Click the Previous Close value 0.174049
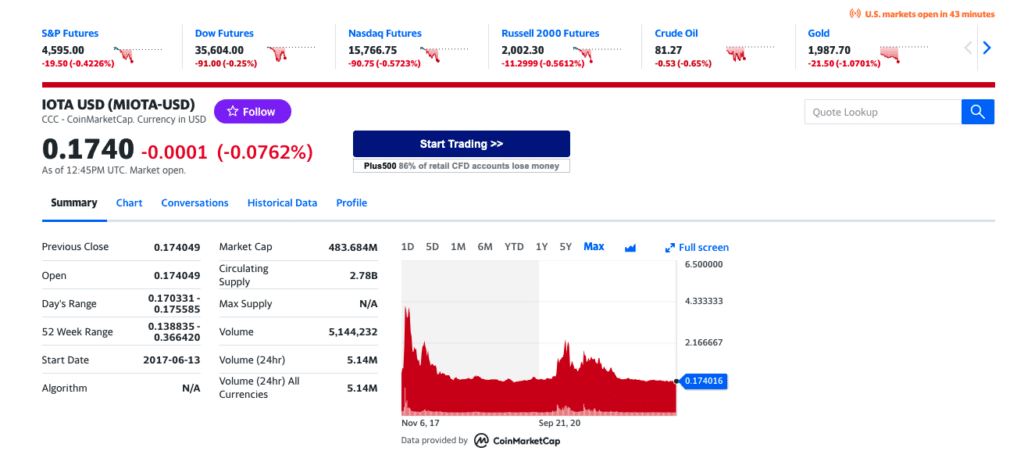1024x451 pixels. pos(177,247)
